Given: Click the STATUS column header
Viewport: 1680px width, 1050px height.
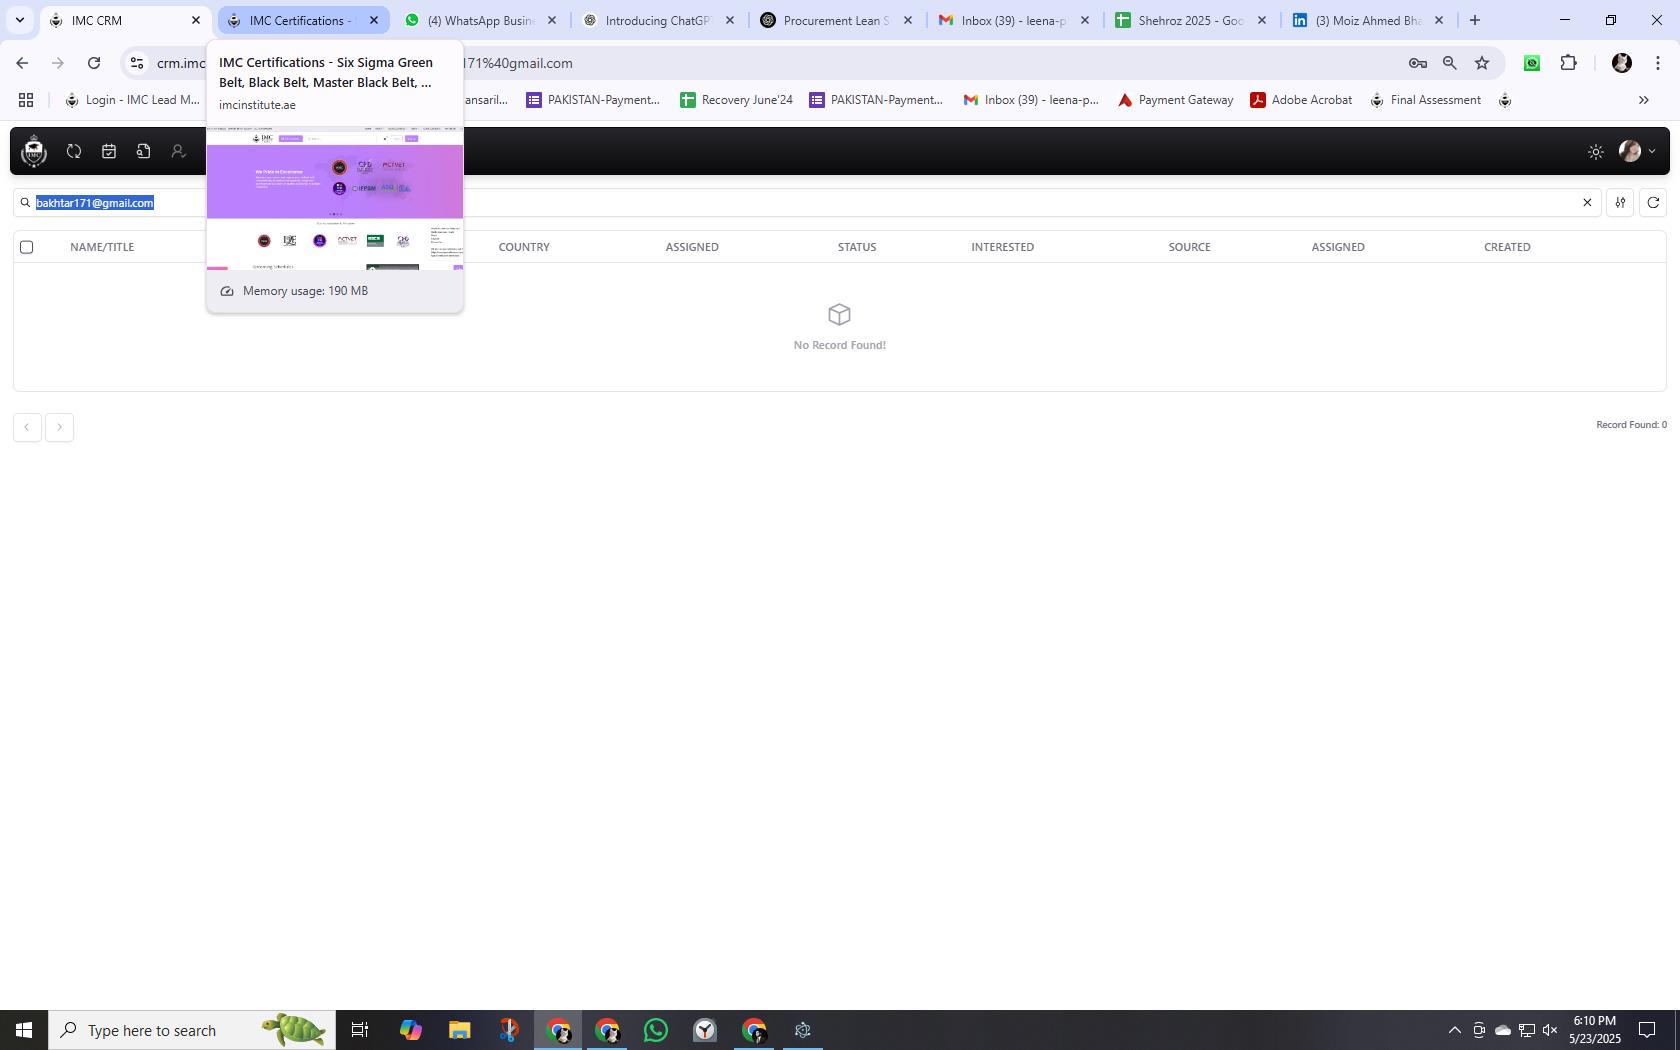Looking at the screenshot, I should pyautogui.click(x=857, y=247).
